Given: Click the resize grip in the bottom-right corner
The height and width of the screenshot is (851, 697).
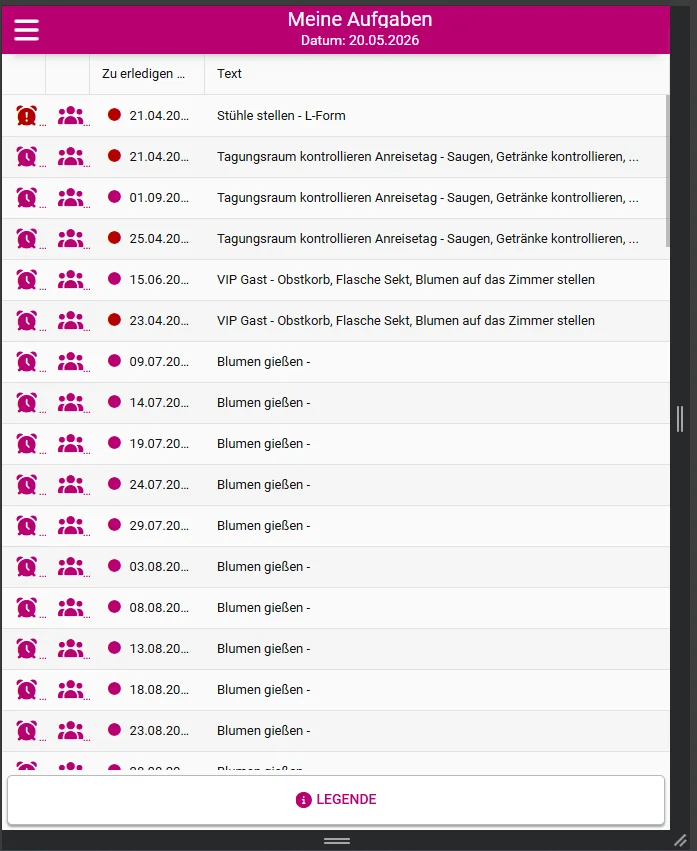Looking at the screenshot, I should click(680, 841).
